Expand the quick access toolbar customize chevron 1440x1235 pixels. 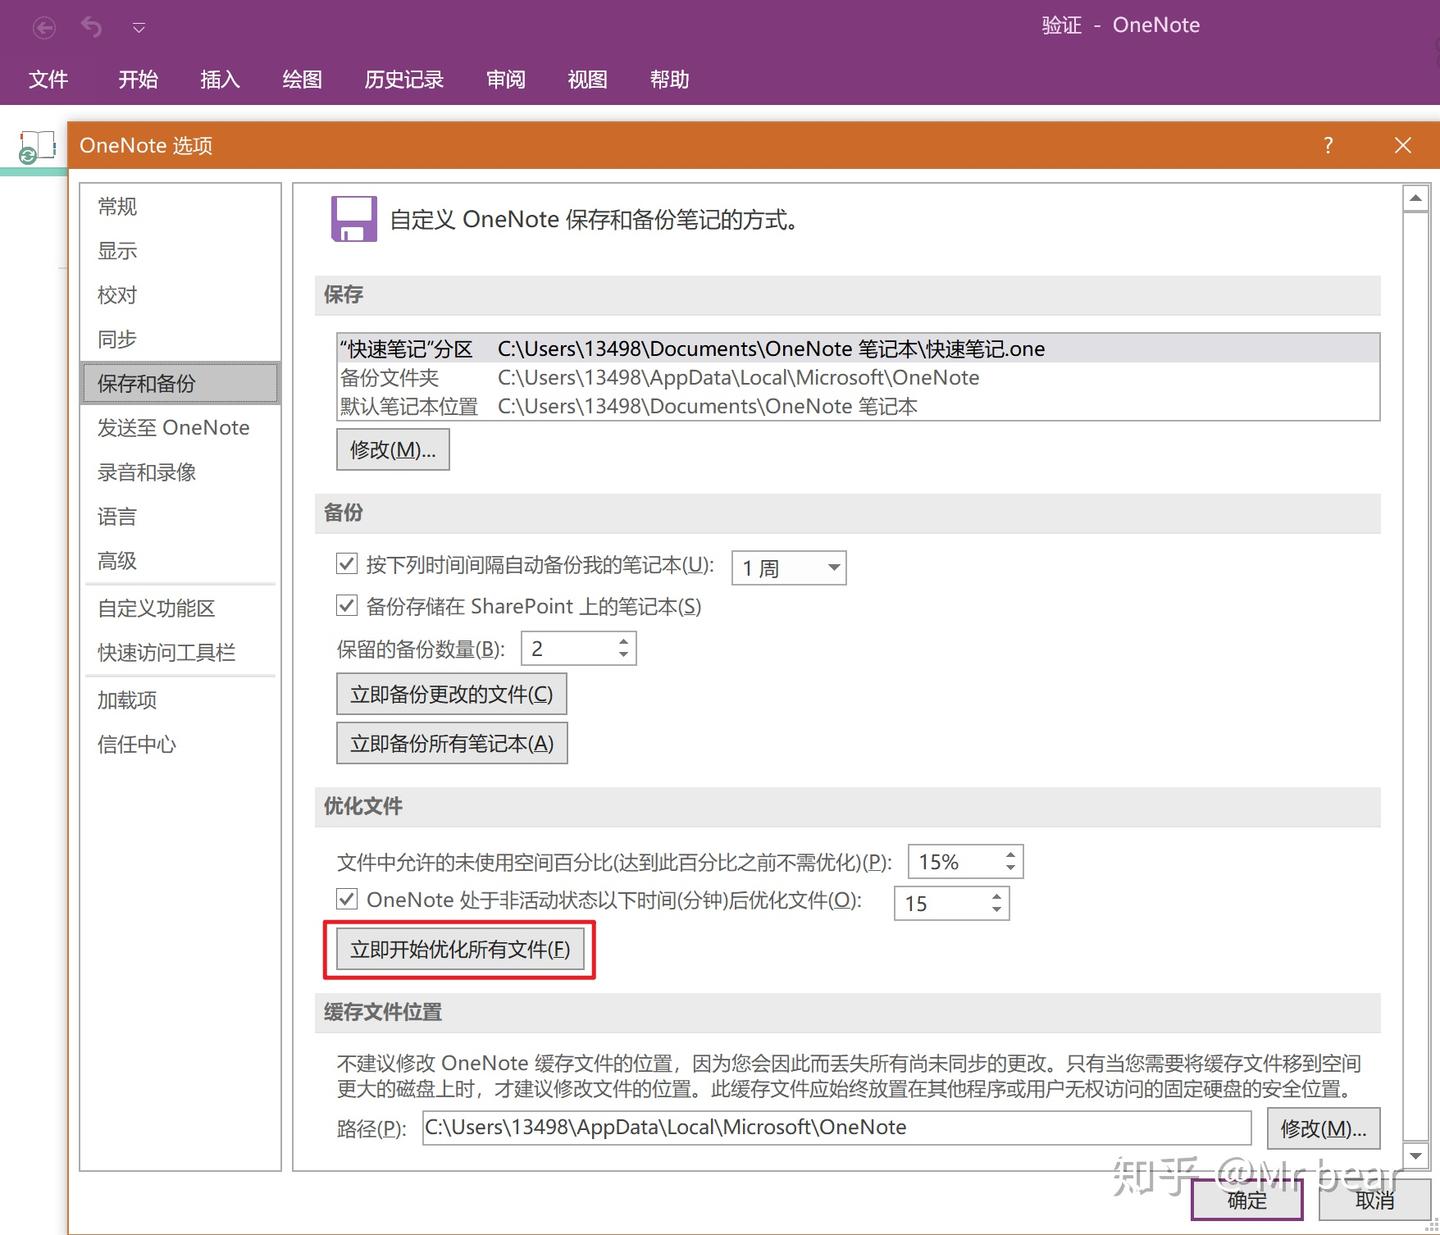tap(139, 27)
